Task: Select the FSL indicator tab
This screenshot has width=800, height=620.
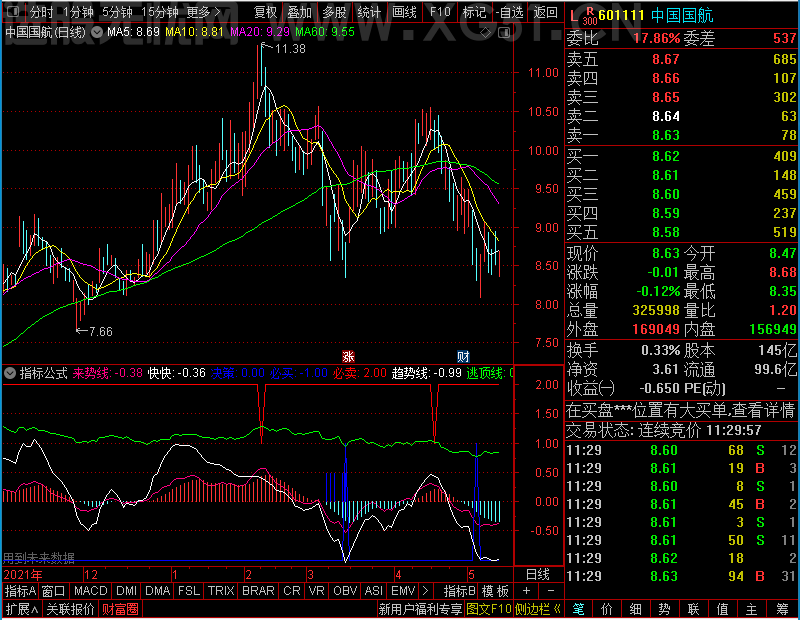Action: [x=189, y=591]
